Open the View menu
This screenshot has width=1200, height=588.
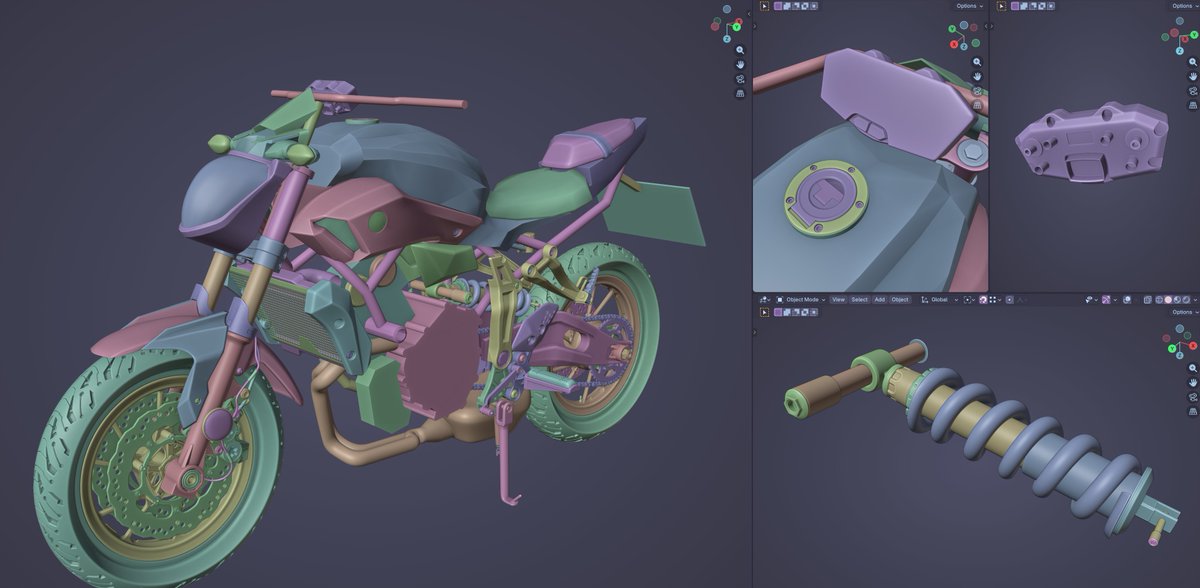pos(838,299)
